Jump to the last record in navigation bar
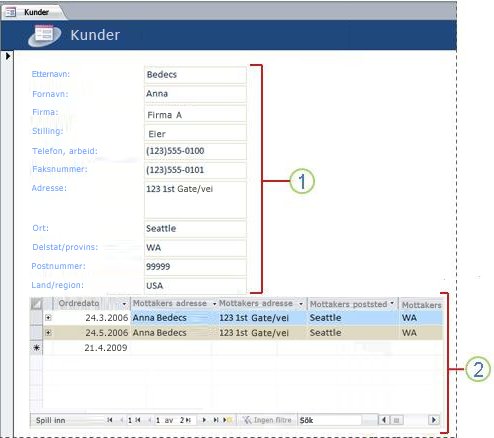 pos(216,420)
